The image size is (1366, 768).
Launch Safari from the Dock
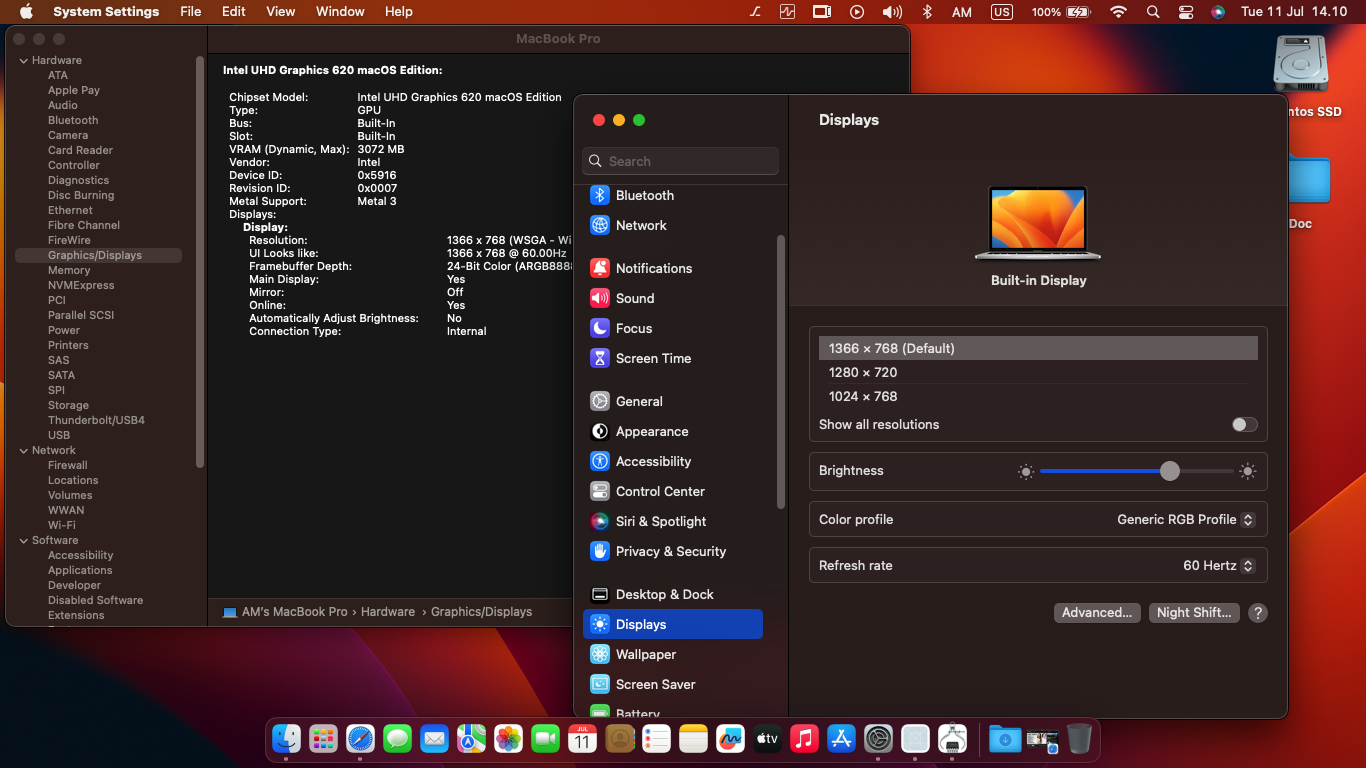pyautogui.click(x=360, y=739)
